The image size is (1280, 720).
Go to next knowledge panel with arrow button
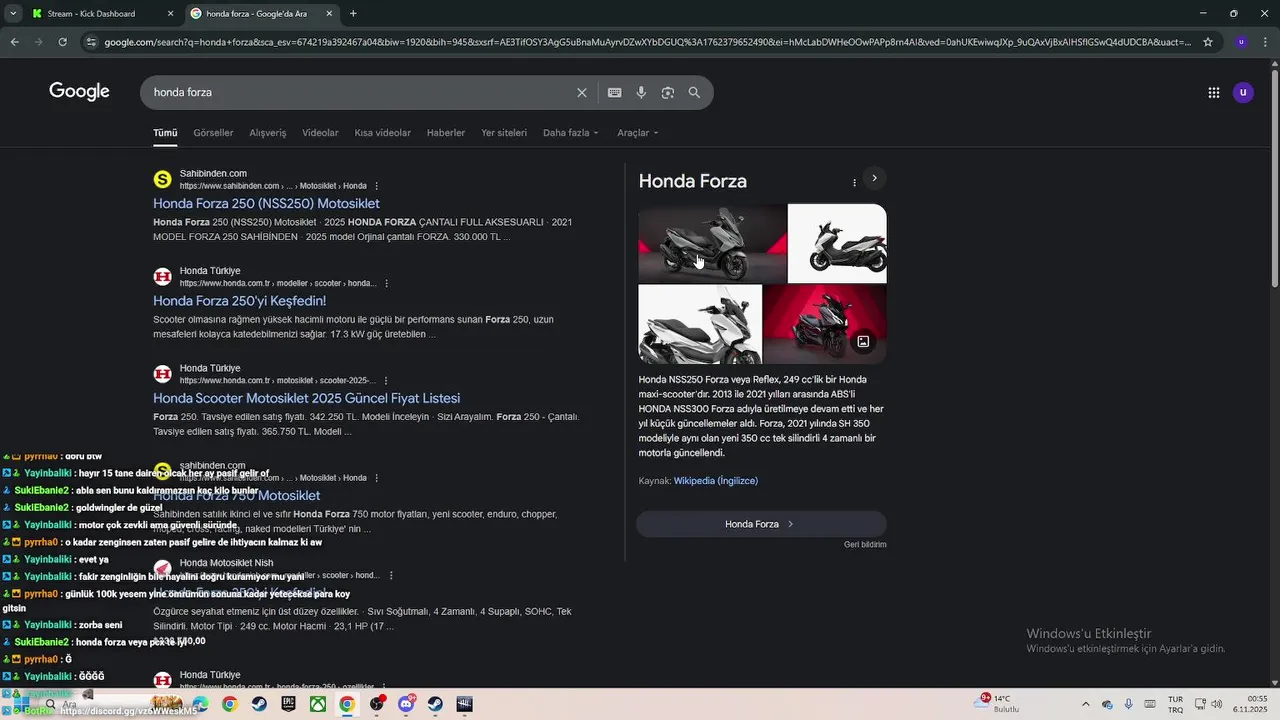(874, 178)
